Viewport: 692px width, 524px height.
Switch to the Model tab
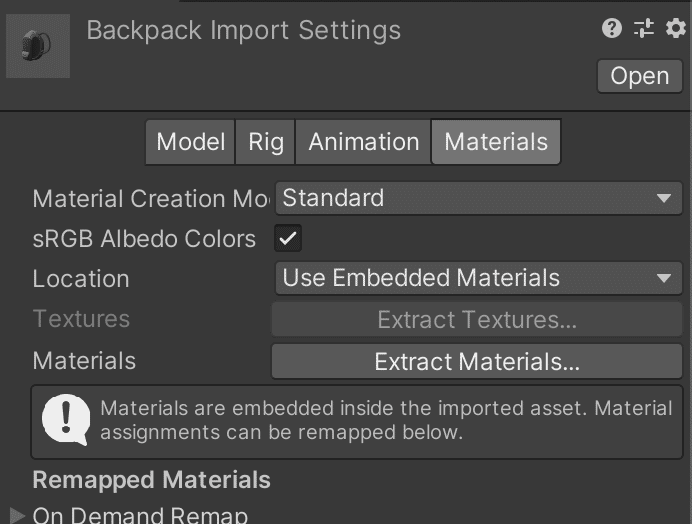190,142
